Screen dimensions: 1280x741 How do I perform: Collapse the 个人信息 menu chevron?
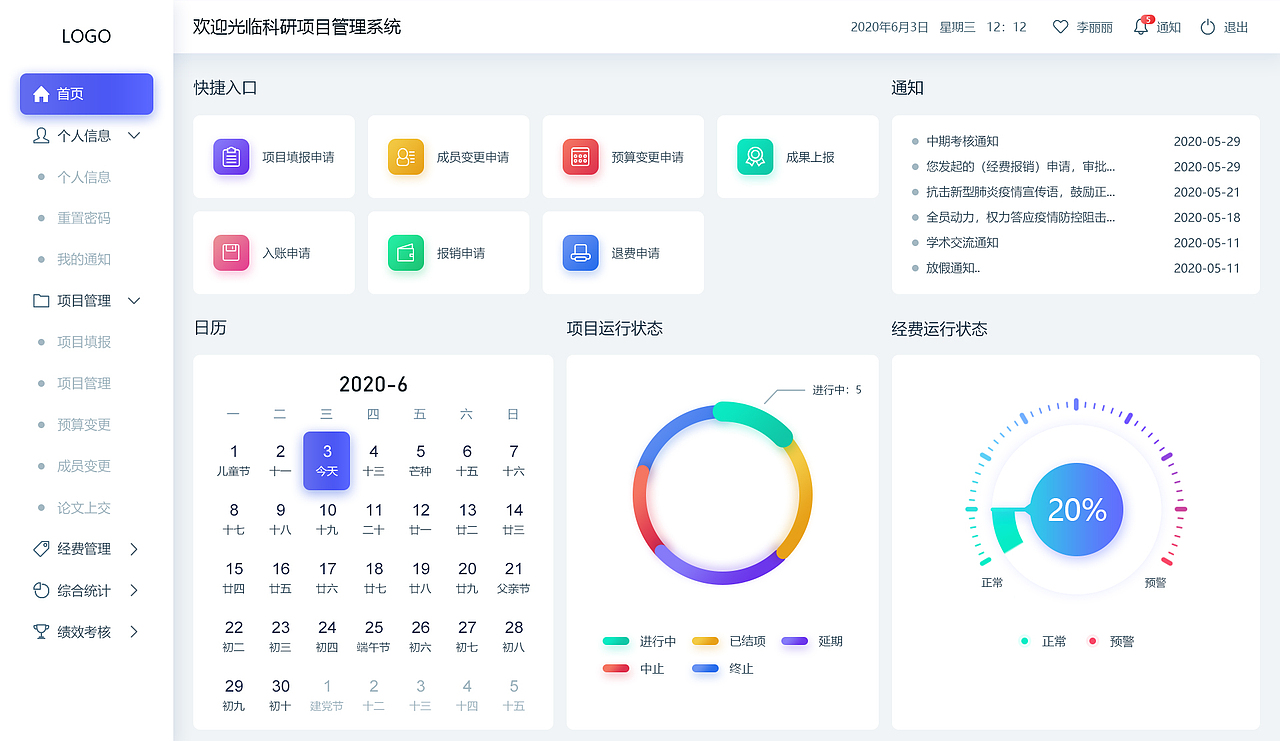tap(134, 135)
